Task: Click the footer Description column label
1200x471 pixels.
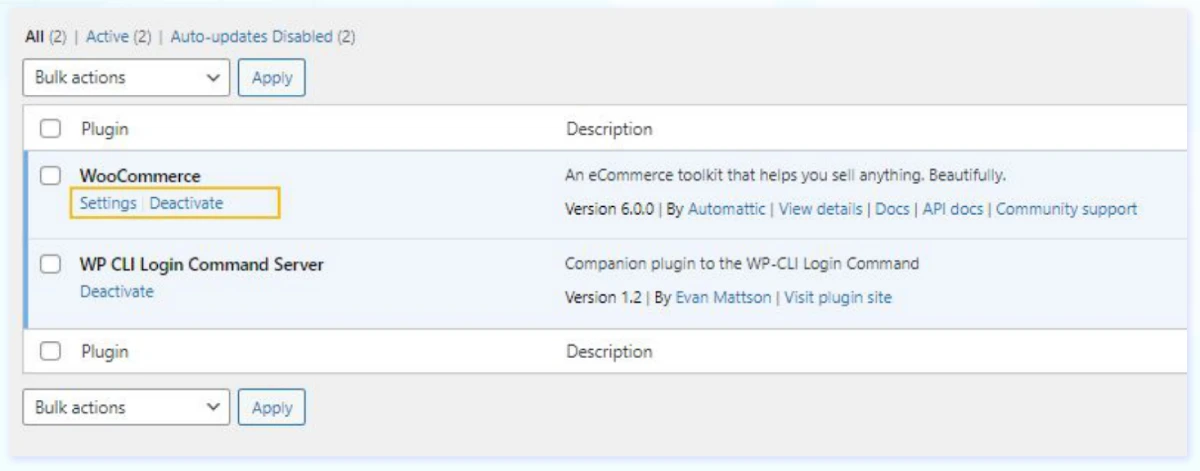Action: pyautogui.click(x=609, y=352)
